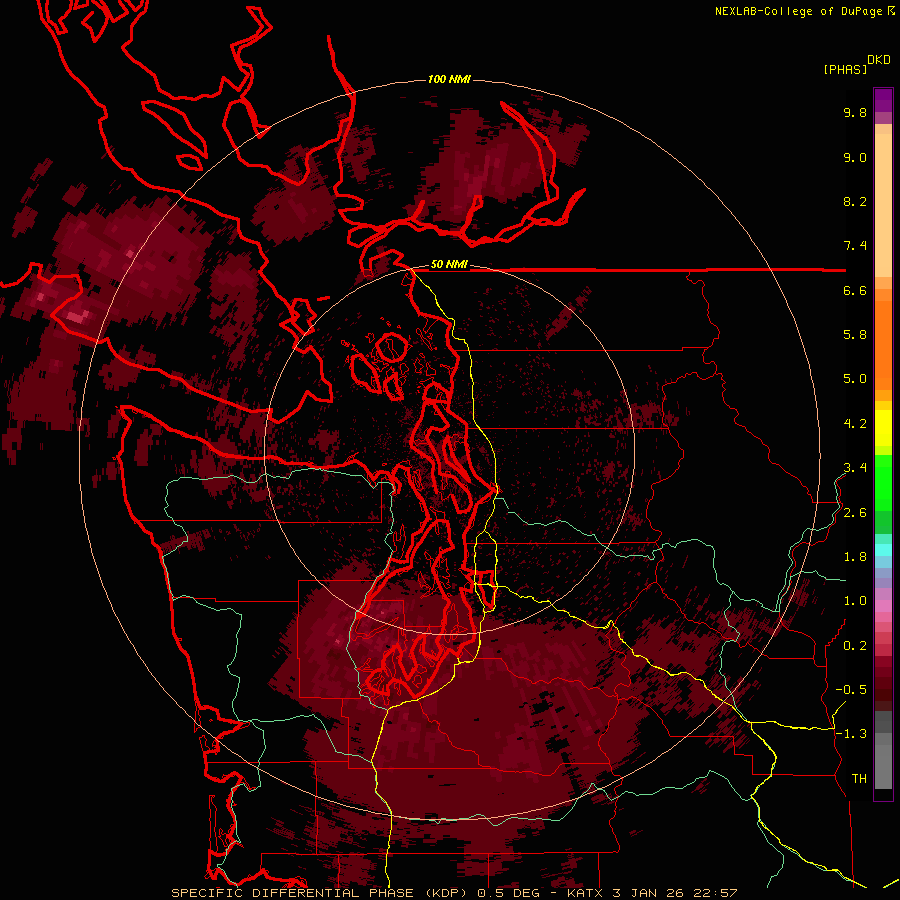Select the 3.4 scale value
This screenshot has height=900, width=900.
[x=855, y=468]
